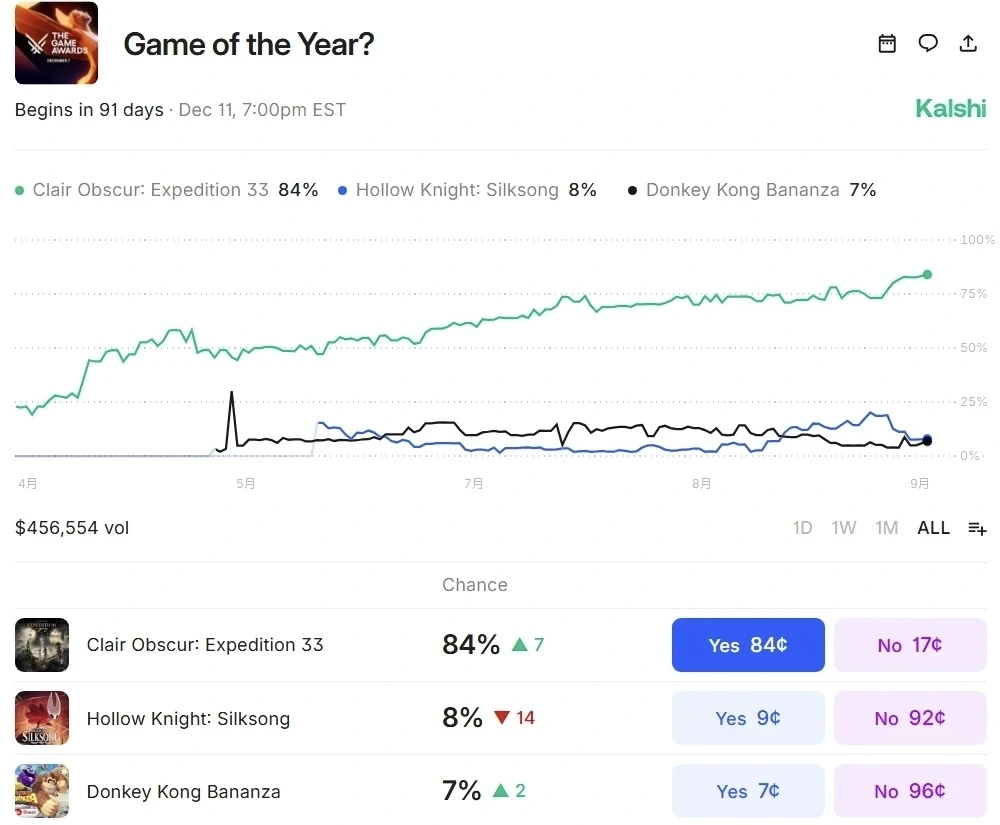1000x825 pixels.
Task: Click the green endpoint marker on chart
Action: tap(927, 274)
